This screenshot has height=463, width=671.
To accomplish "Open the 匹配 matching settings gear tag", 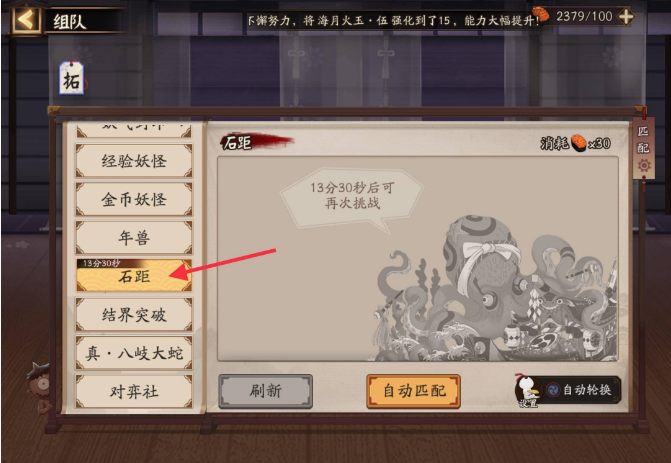I will tap(643, 148).
